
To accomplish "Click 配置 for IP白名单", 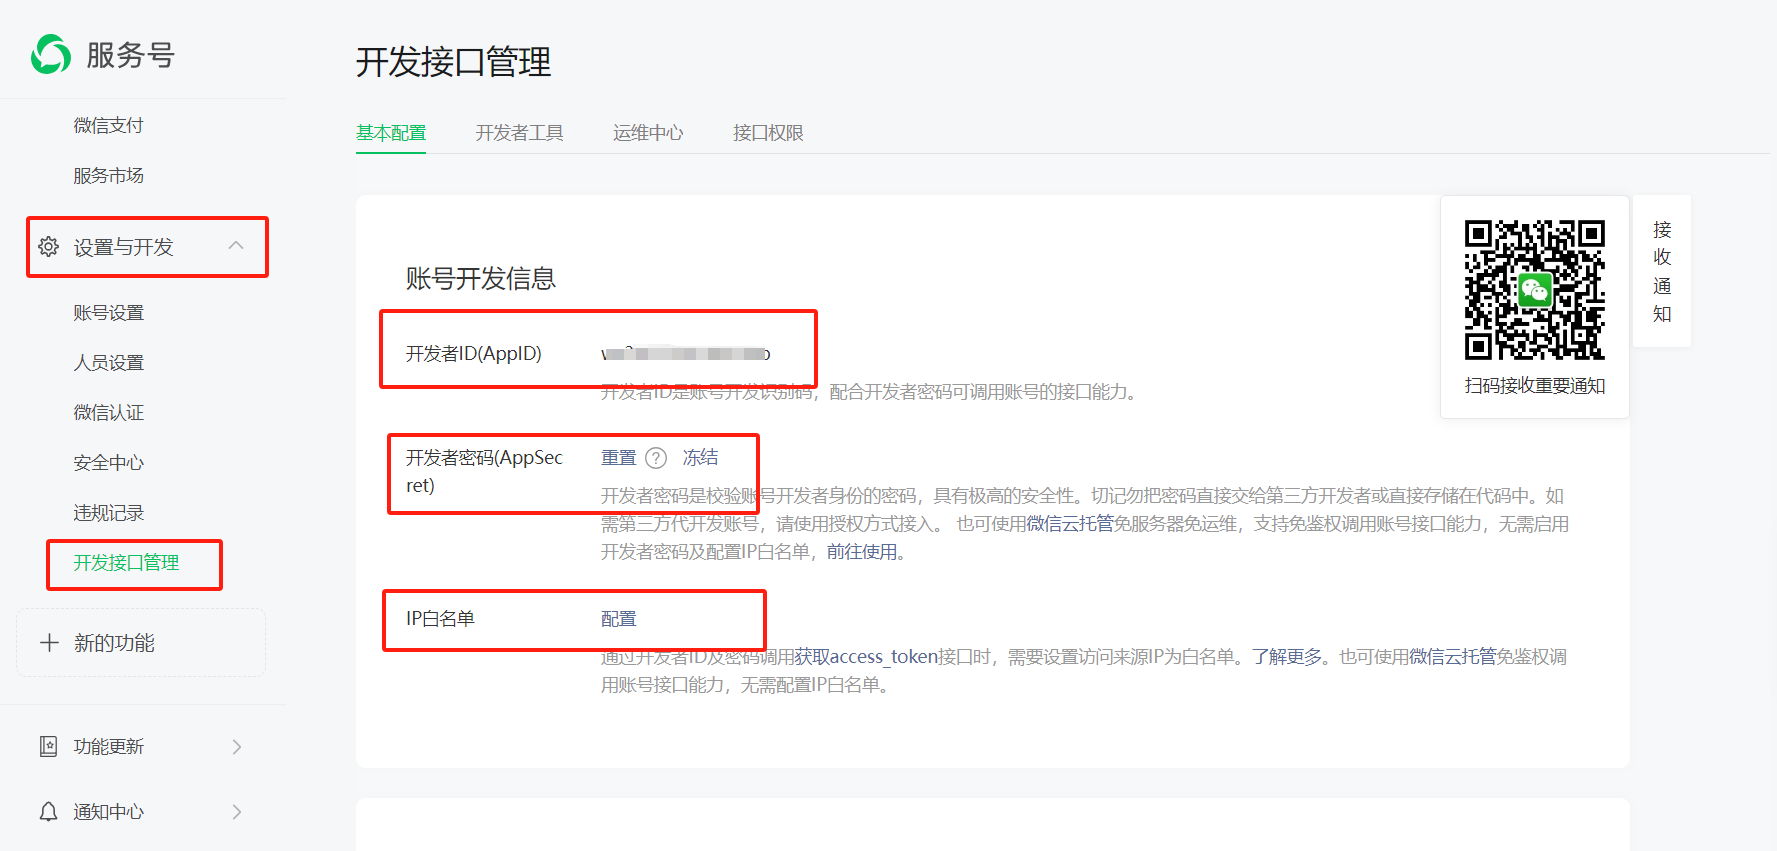I will [618, 619].
